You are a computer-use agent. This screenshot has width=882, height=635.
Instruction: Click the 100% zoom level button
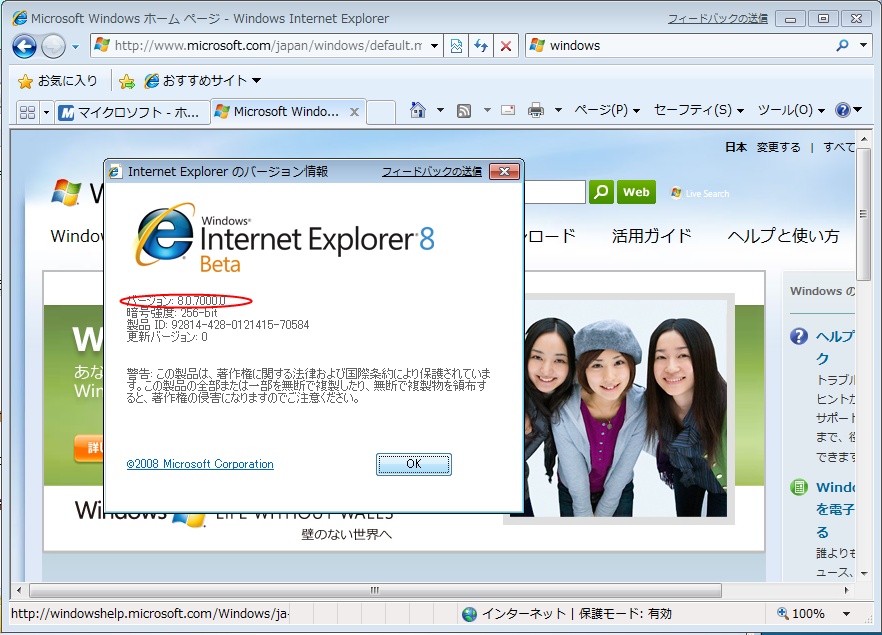click(802, 614)
